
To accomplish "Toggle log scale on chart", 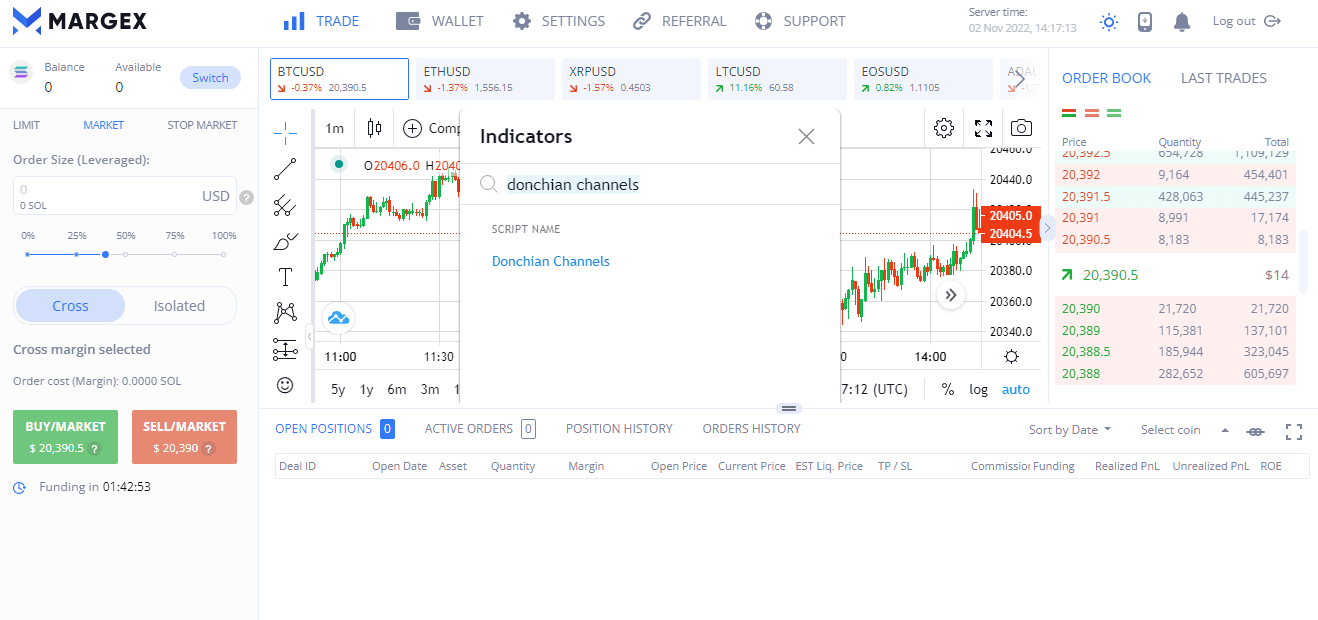I will coord(978,389).
